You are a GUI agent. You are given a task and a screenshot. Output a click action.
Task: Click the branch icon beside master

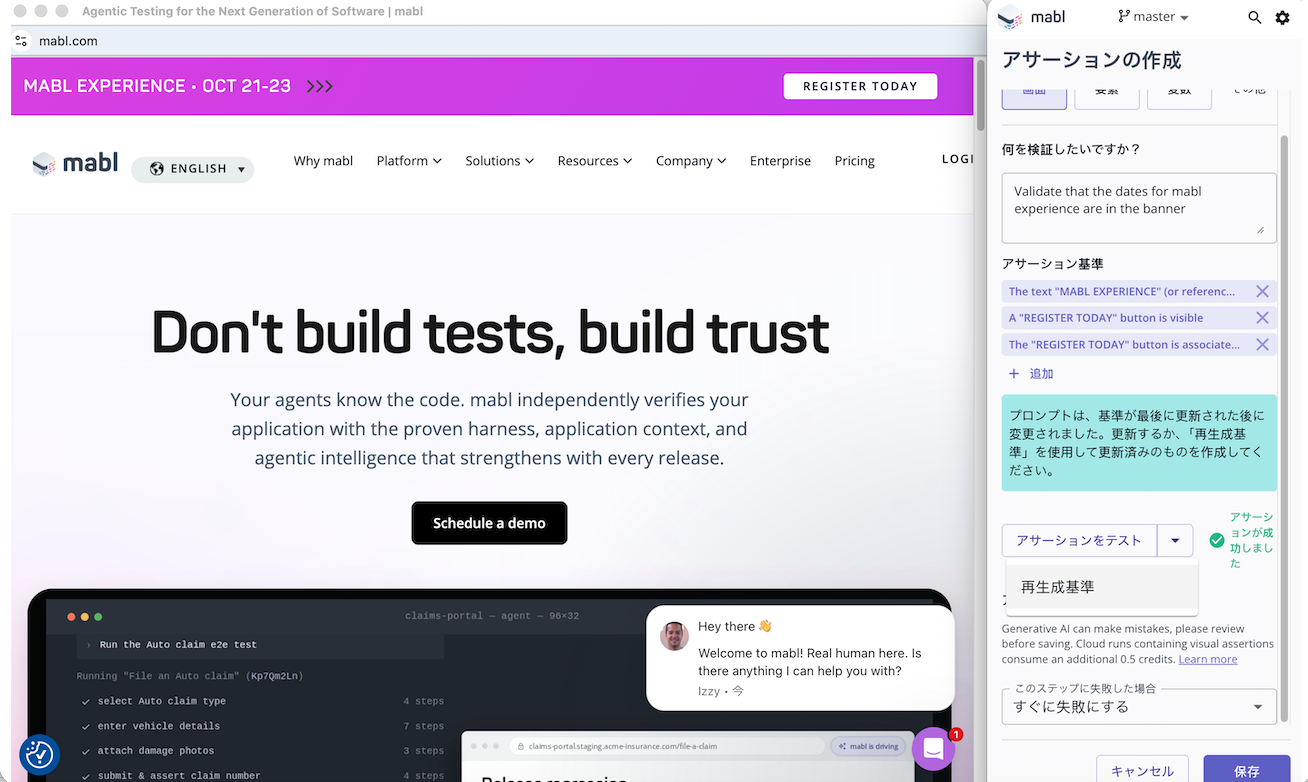(1124, 17)
